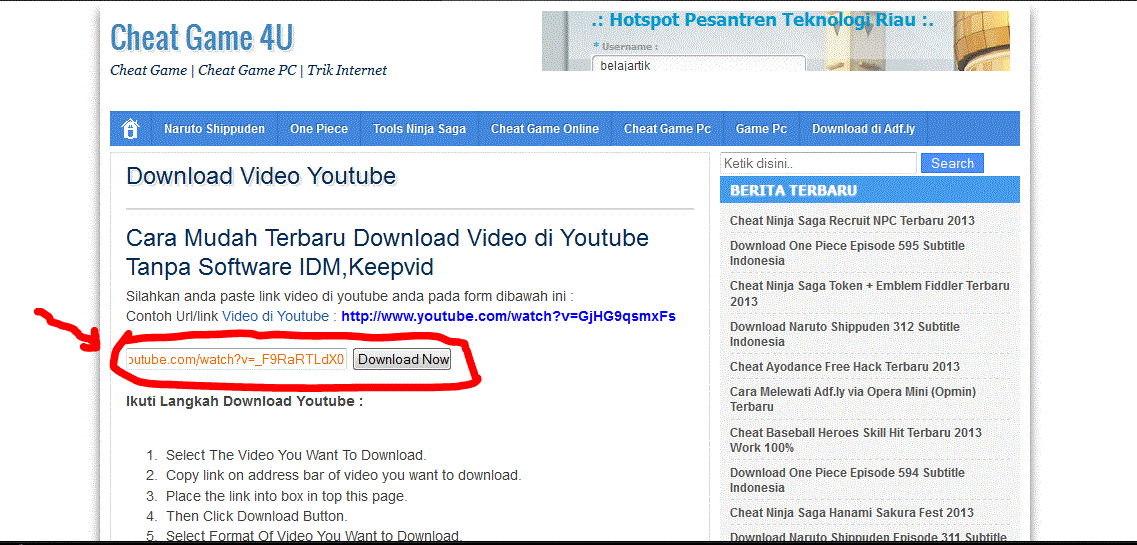Click the 'Ikuti Langkah Download Youtube :' text
Image resolution: width=1137 pixels, height=545 pixels.
click(x=244, y=401)
